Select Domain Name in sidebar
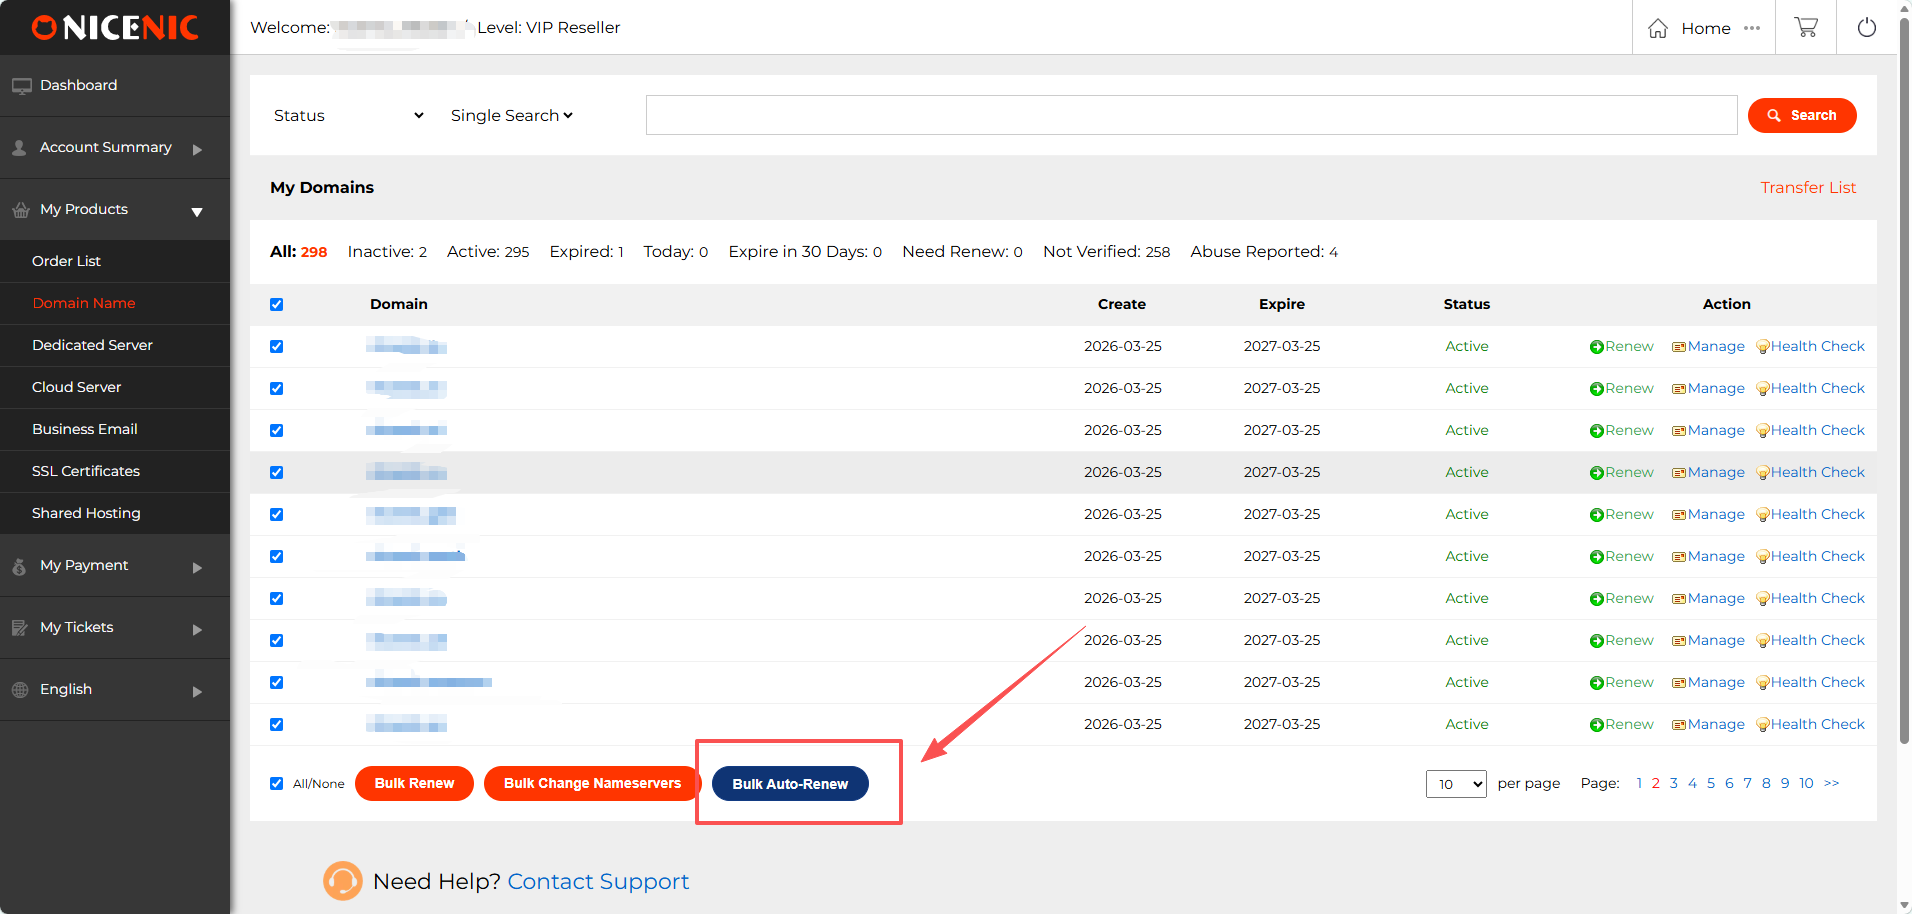 (84, 303)
